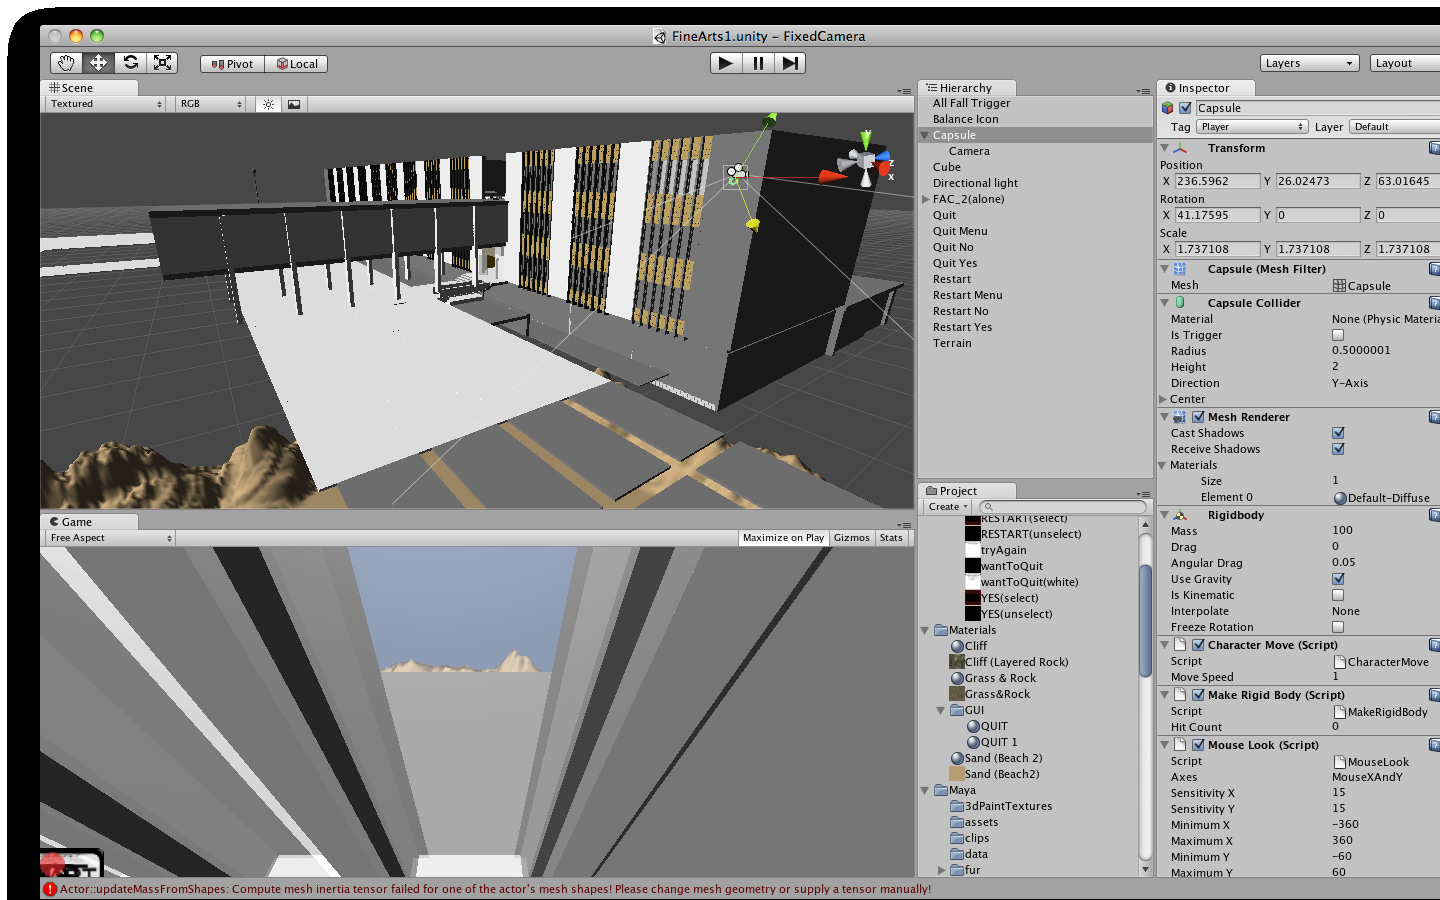Open the Tag dropdown showing Player
This screenshot has width=1440, height=900.
1252,127
